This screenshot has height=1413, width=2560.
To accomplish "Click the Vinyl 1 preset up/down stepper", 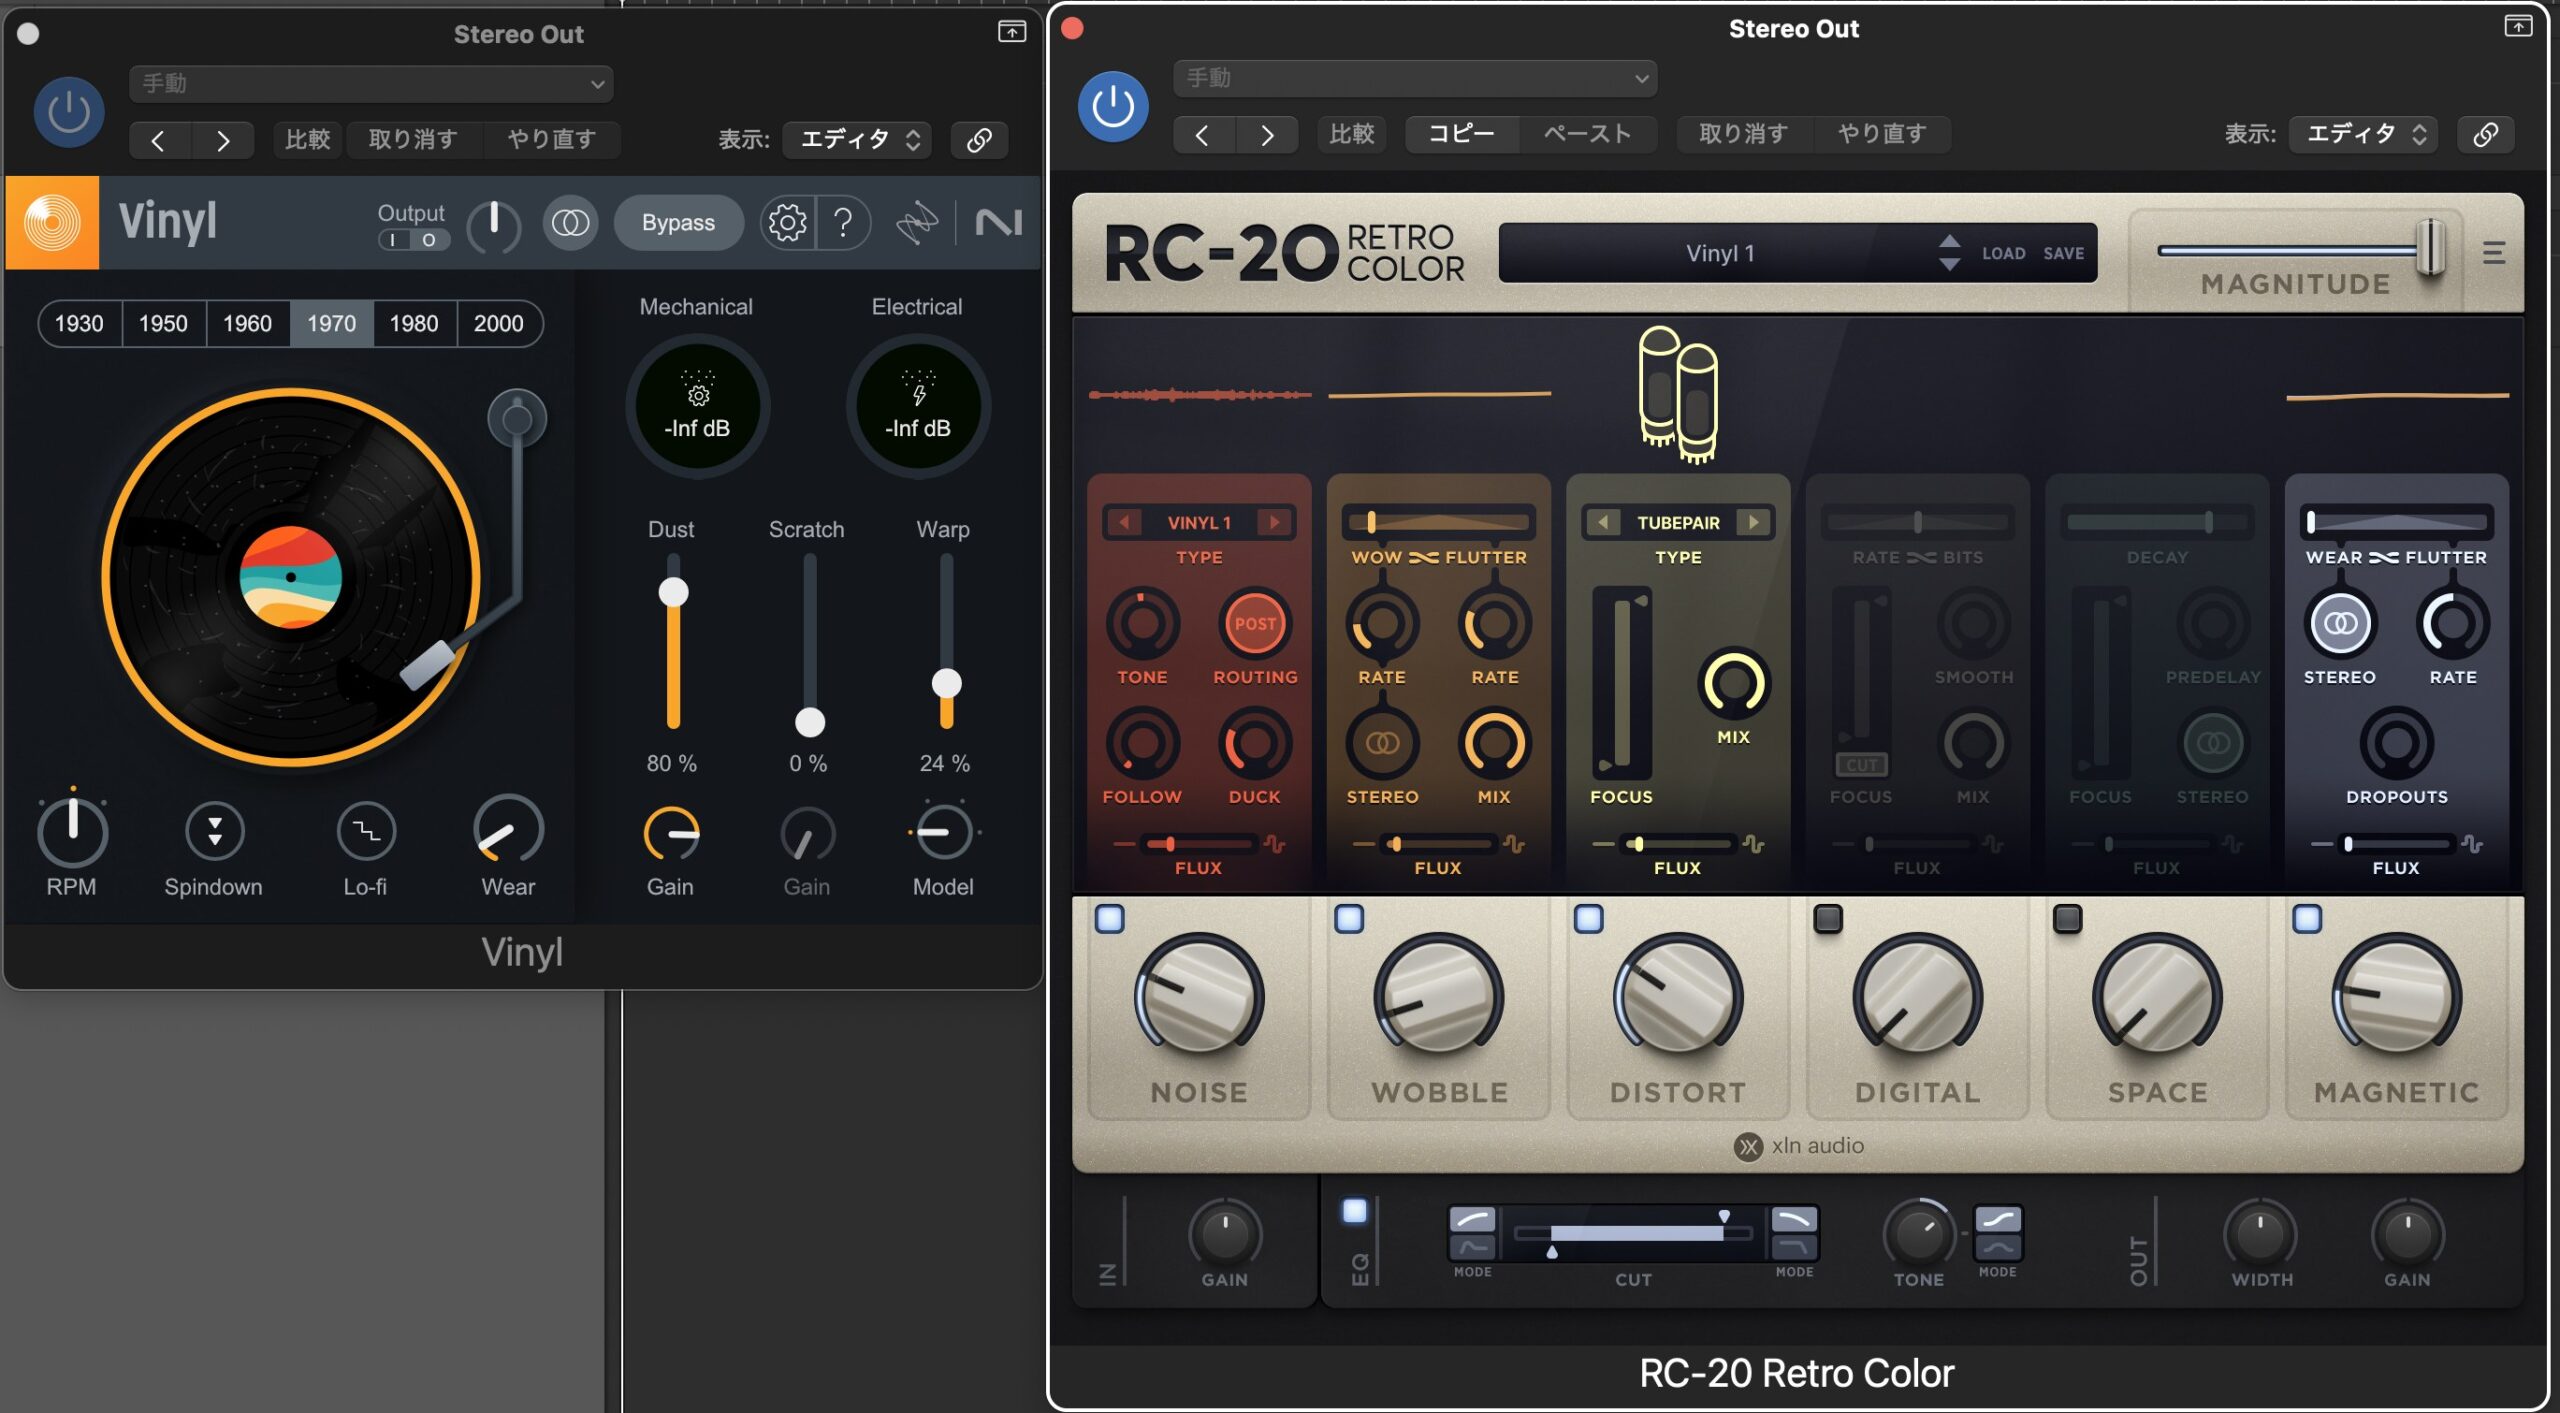I will point(1949,253).
